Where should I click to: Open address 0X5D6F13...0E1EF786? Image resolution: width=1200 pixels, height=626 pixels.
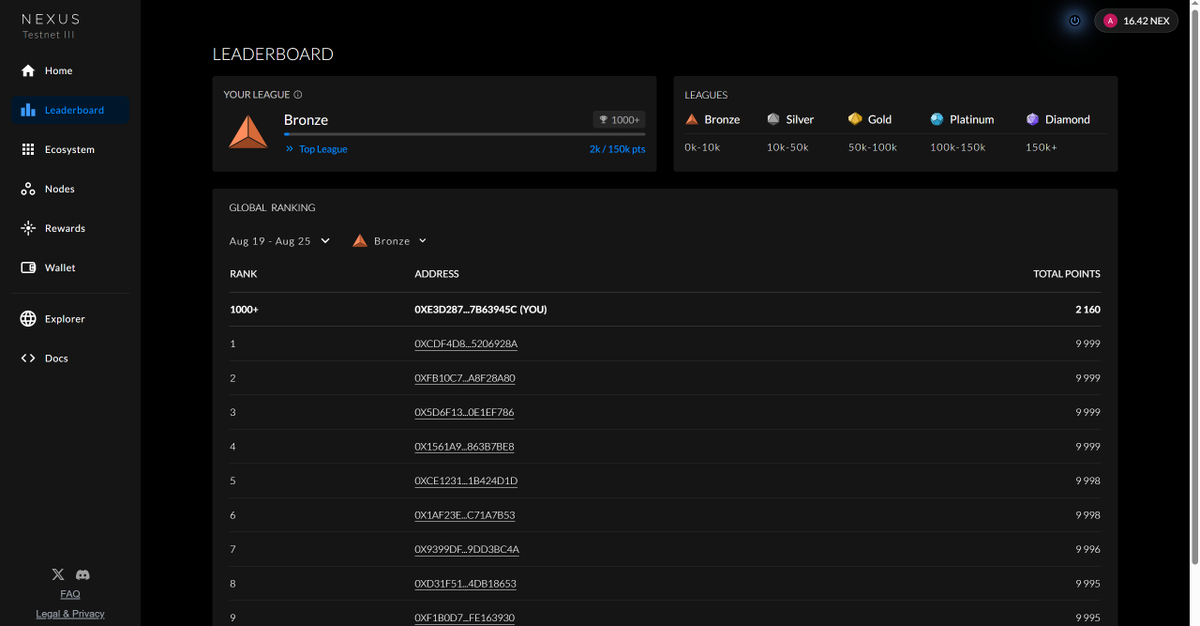click(x=464, y=412)
